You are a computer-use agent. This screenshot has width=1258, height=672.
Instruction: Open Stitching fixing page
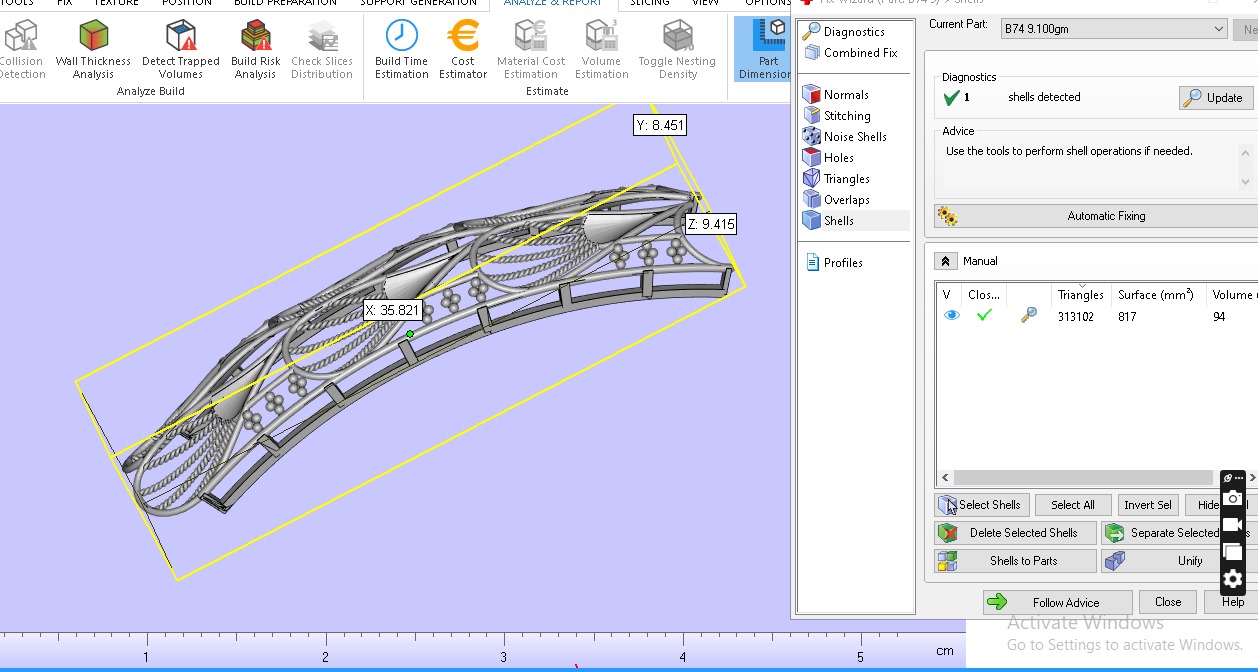(x=837, y=116)
